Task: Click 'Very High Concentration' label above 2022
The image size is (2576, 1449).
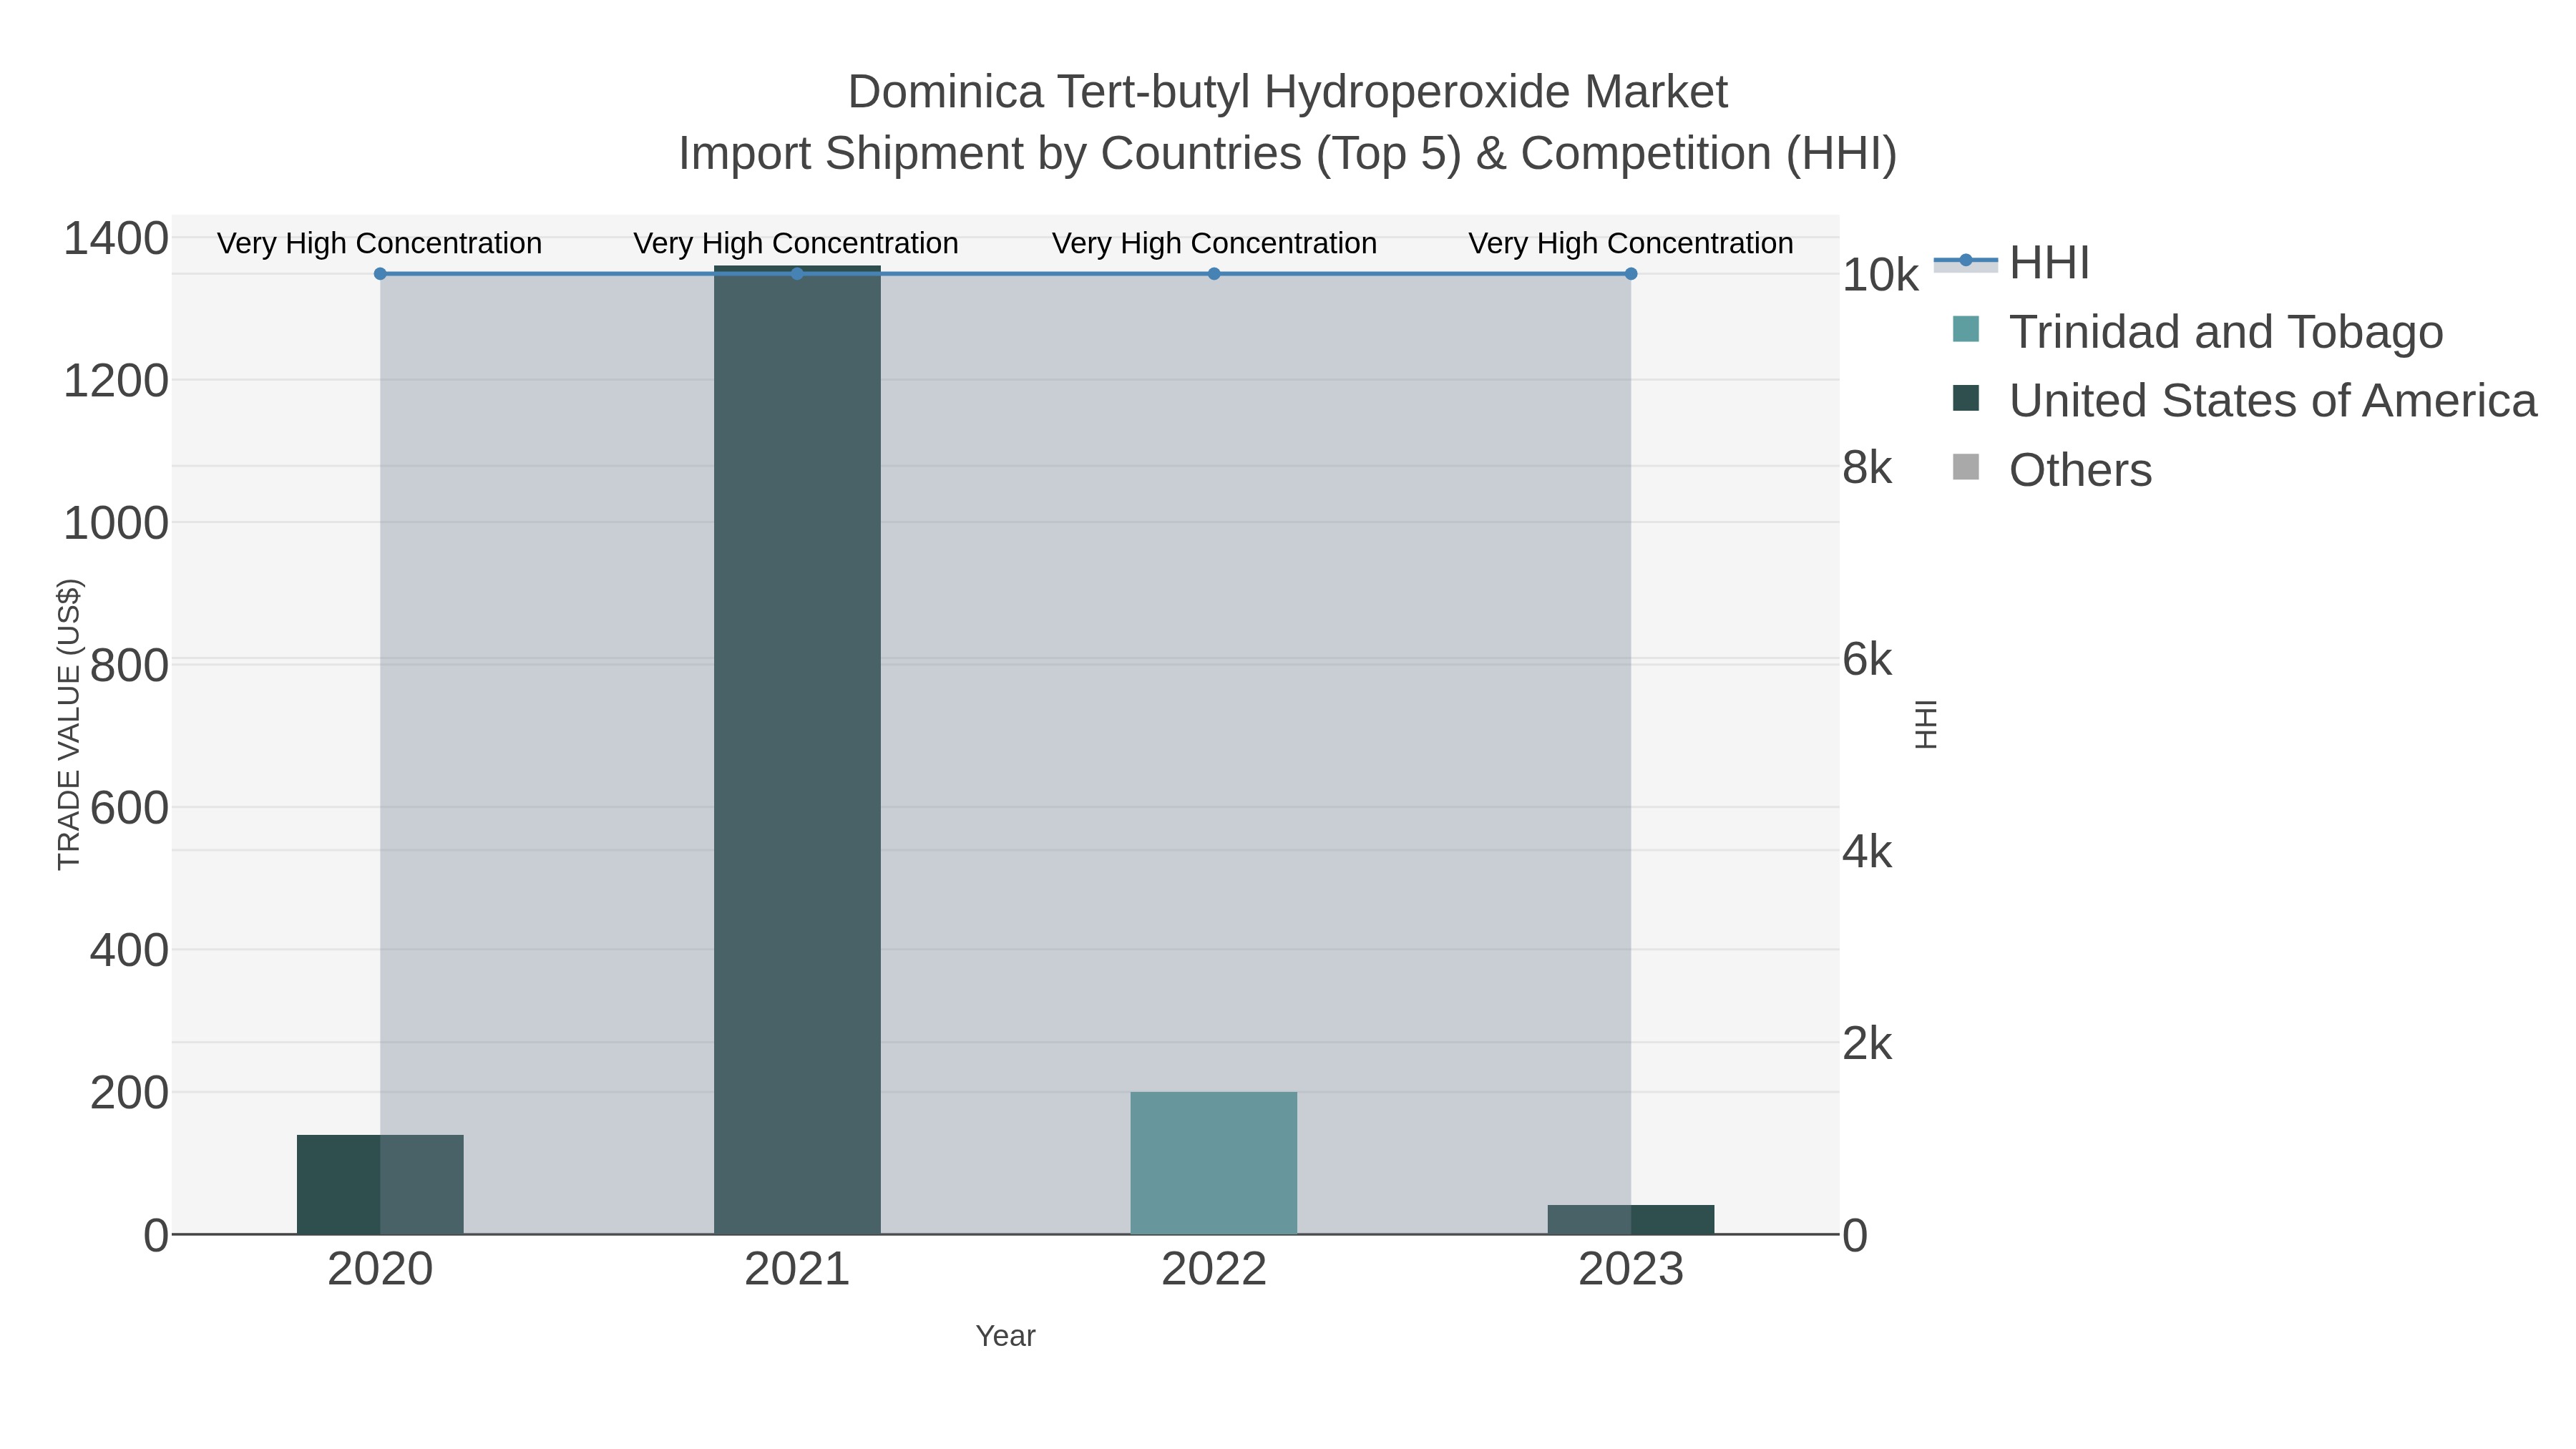Action: [1214, 243]
